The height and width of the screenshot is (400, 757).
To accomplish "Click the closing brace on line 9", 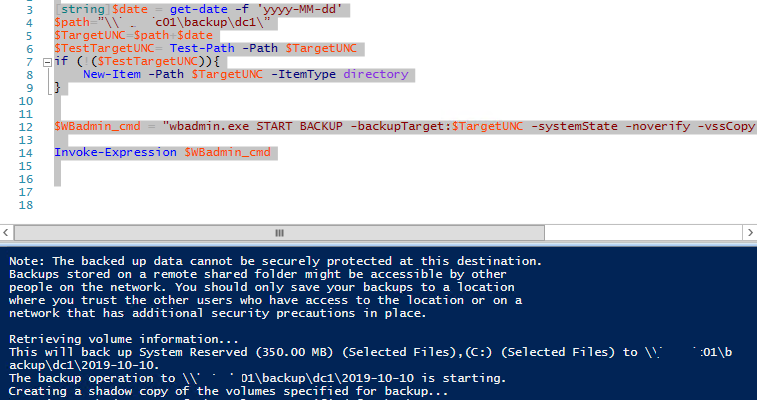I will [58, 87].
